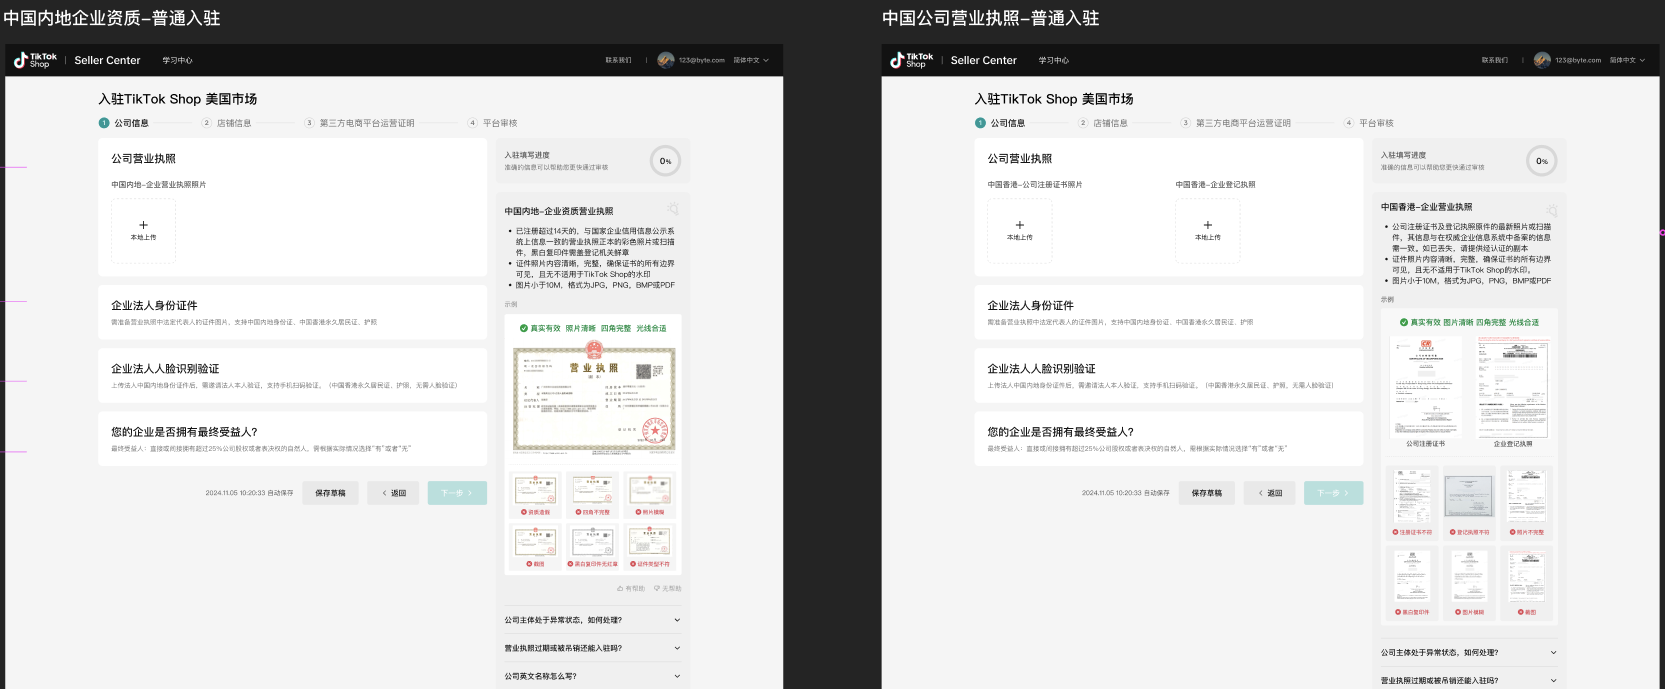Click the lightbulb icon beside 中国香港-企业营业执照
The width and height of the screenshot is (1665, 689).
(1551, 210)
